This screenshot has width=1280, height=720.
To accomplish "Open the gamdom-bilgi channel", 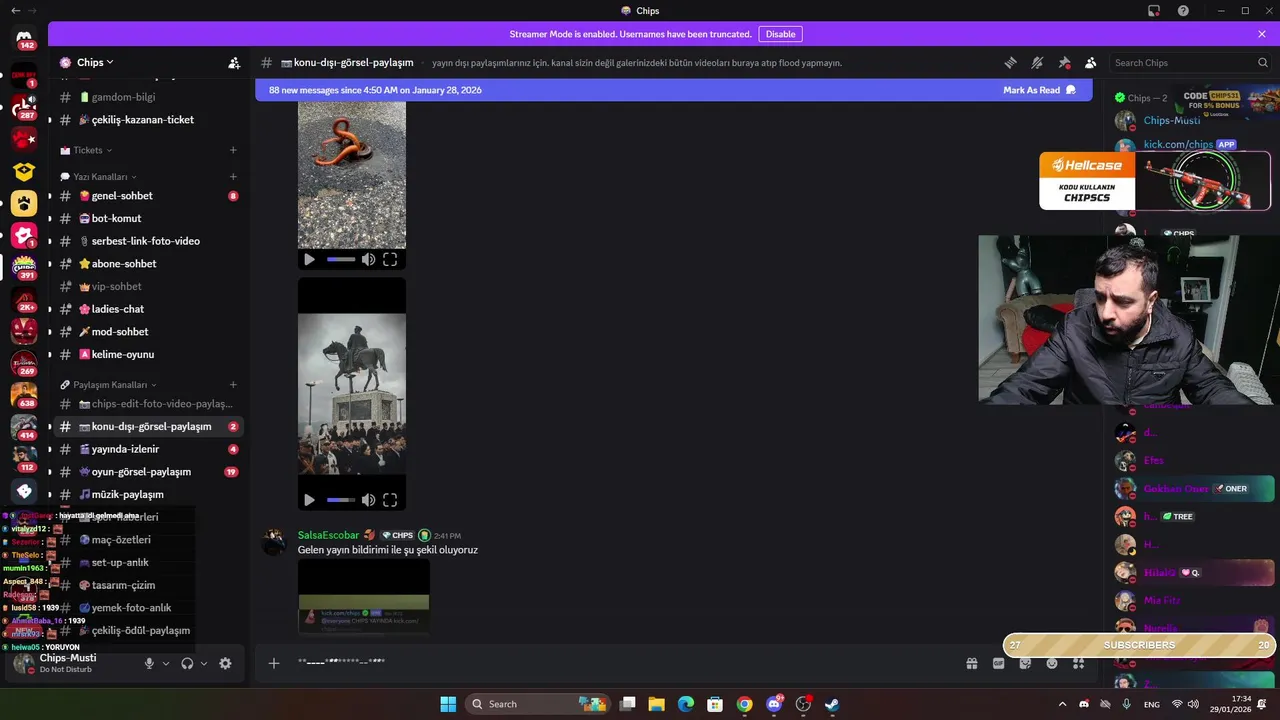I will pyautogui.click(x=148, y=97).
